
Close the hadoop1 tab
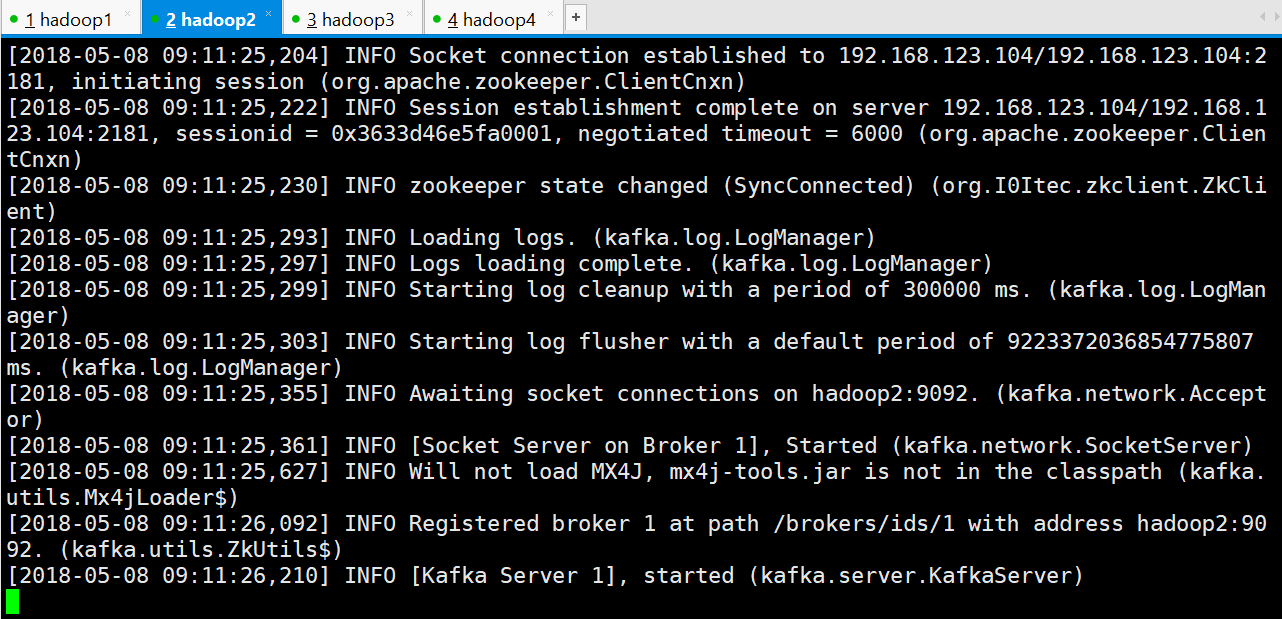[x=127, y=14]
